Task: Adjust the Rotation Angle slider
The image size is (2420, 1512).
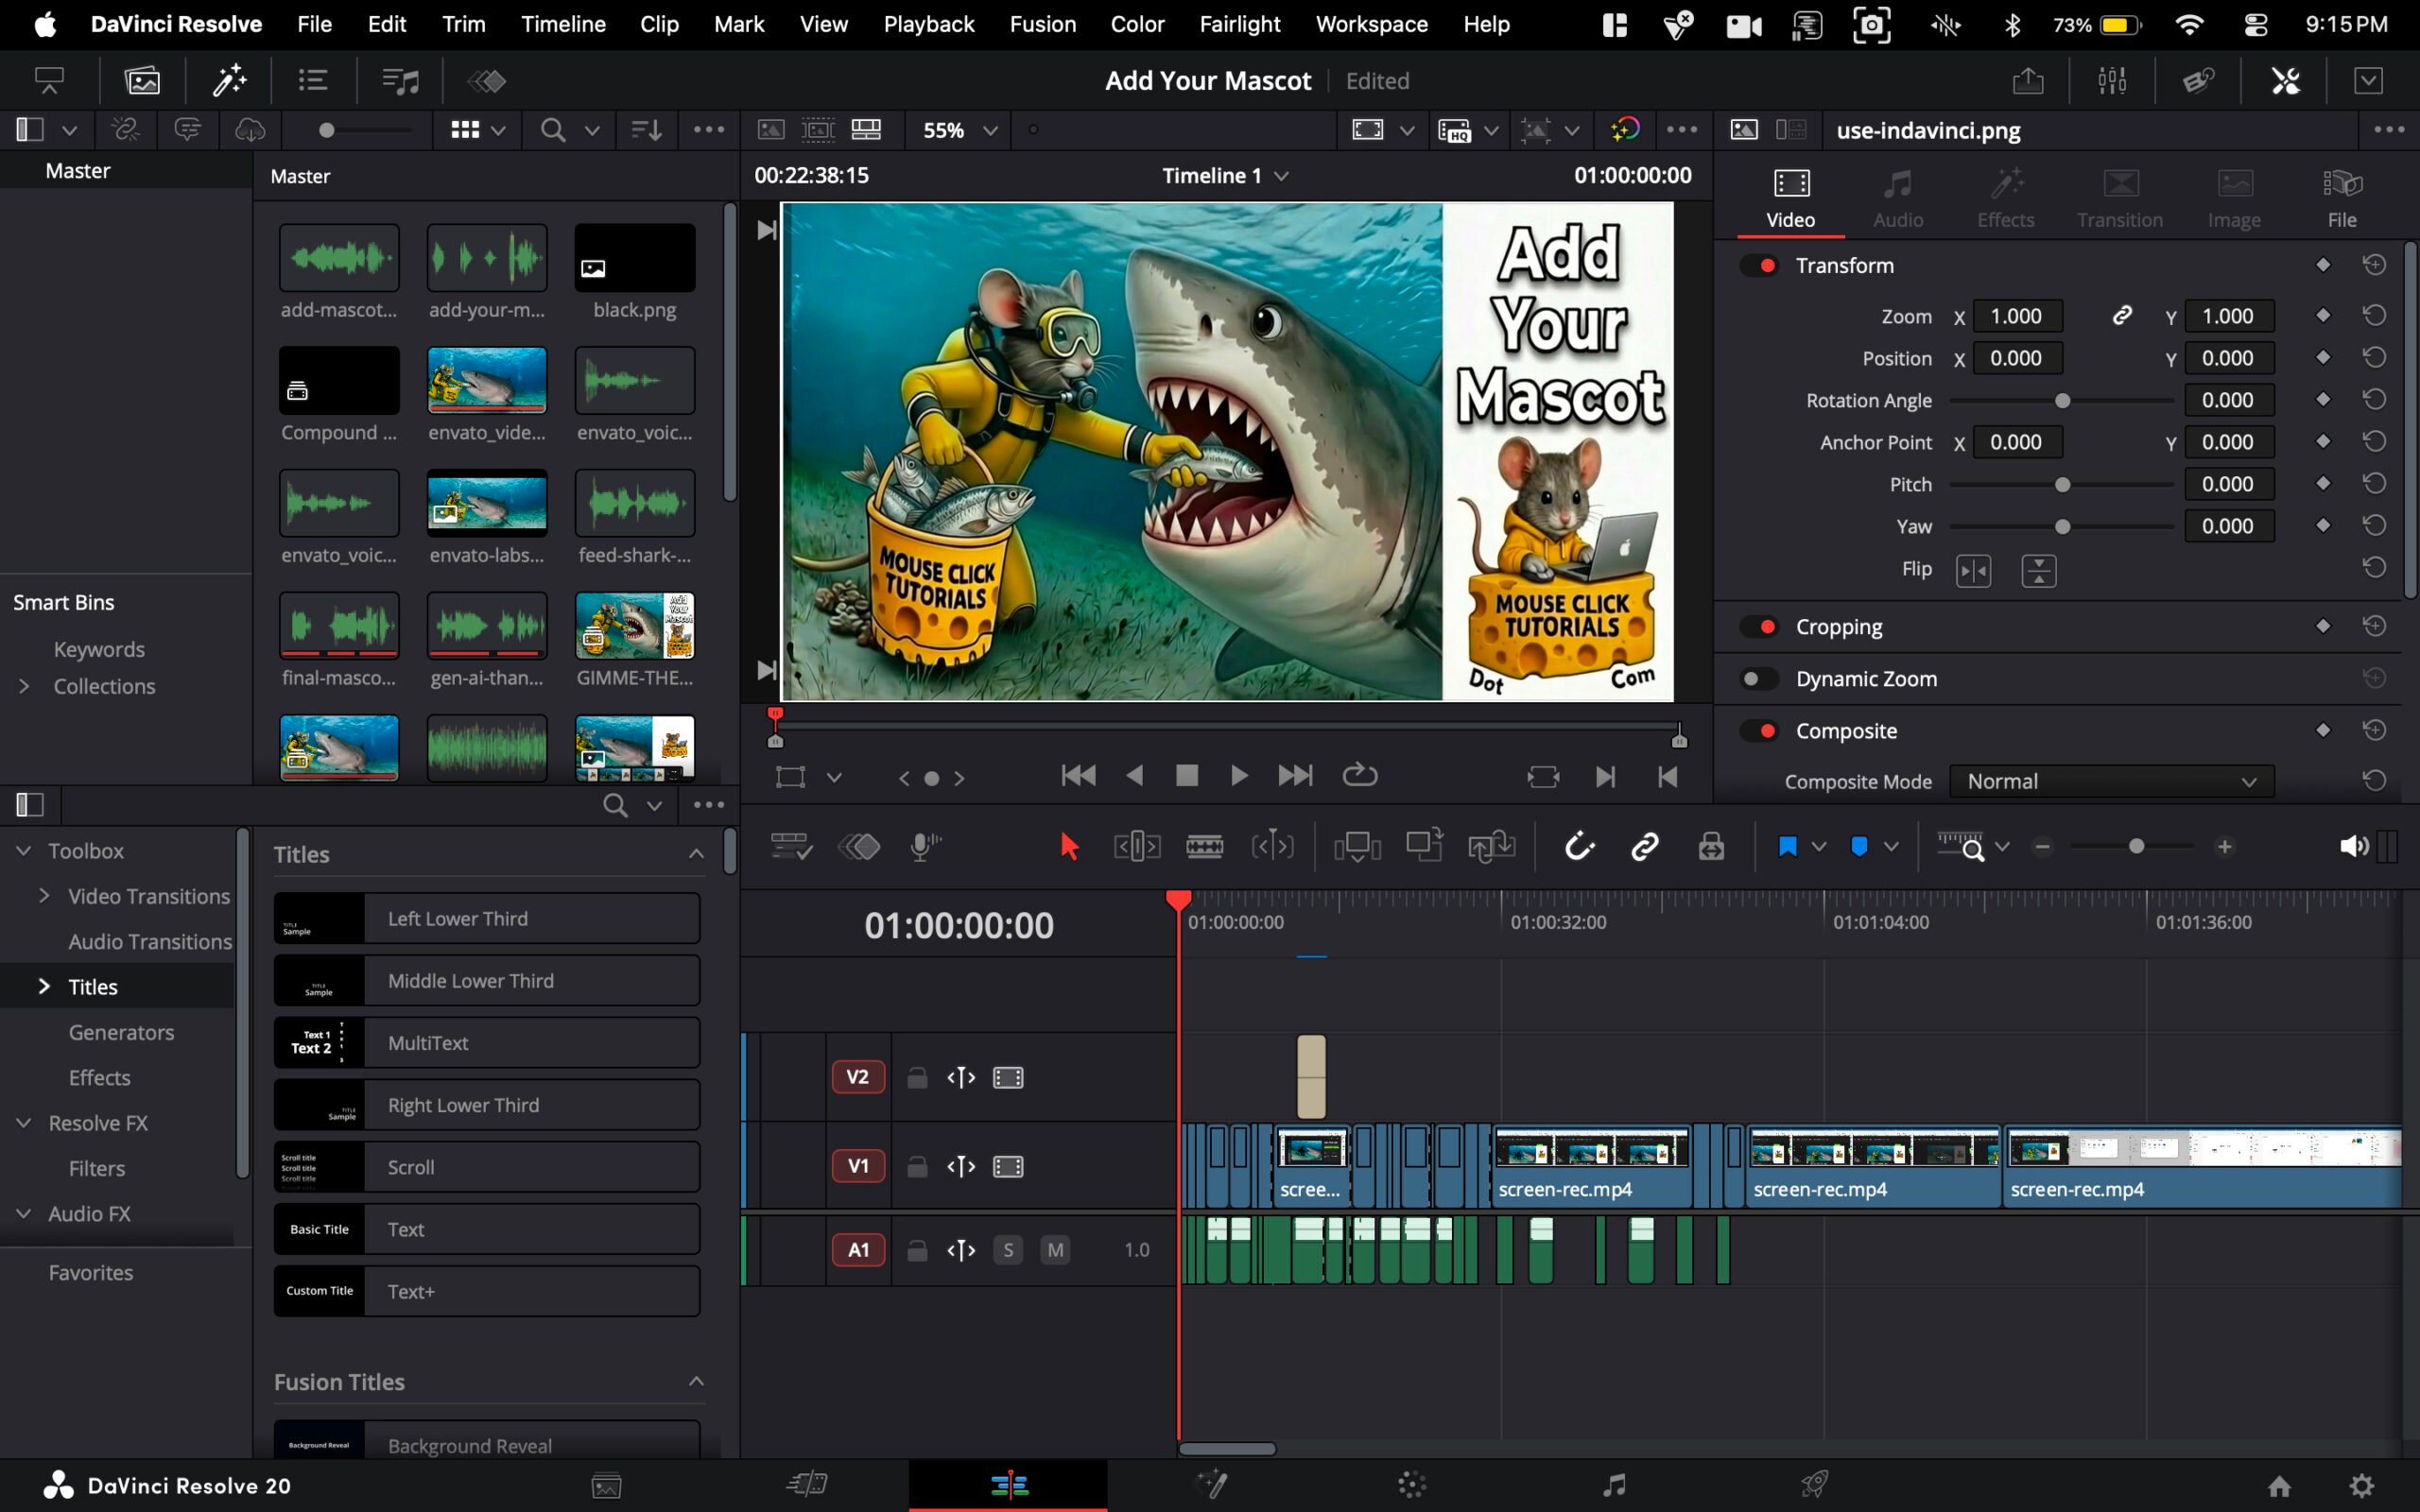Action: click(x=2061, y=401)
